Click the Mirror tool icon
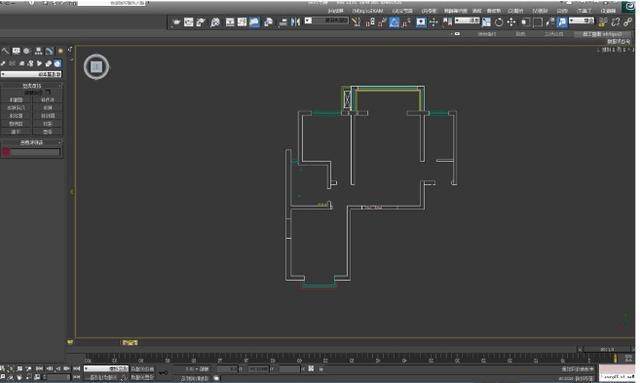The height and width of the screenshot is (383, 640). [x=295, y=22]
